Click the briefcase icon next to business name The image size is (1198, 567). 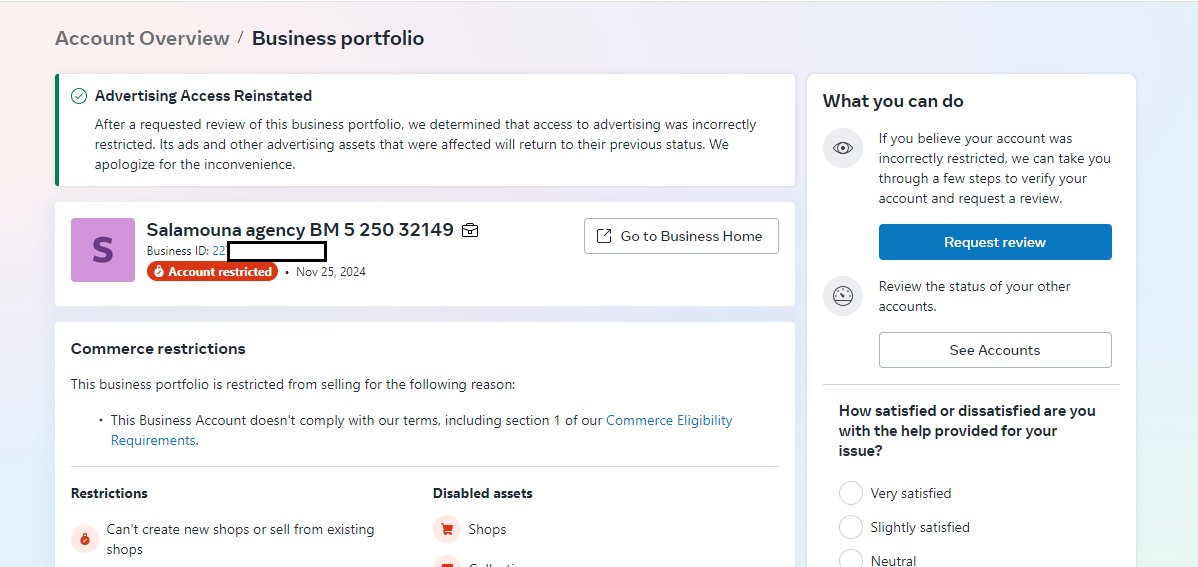[471, 230]
